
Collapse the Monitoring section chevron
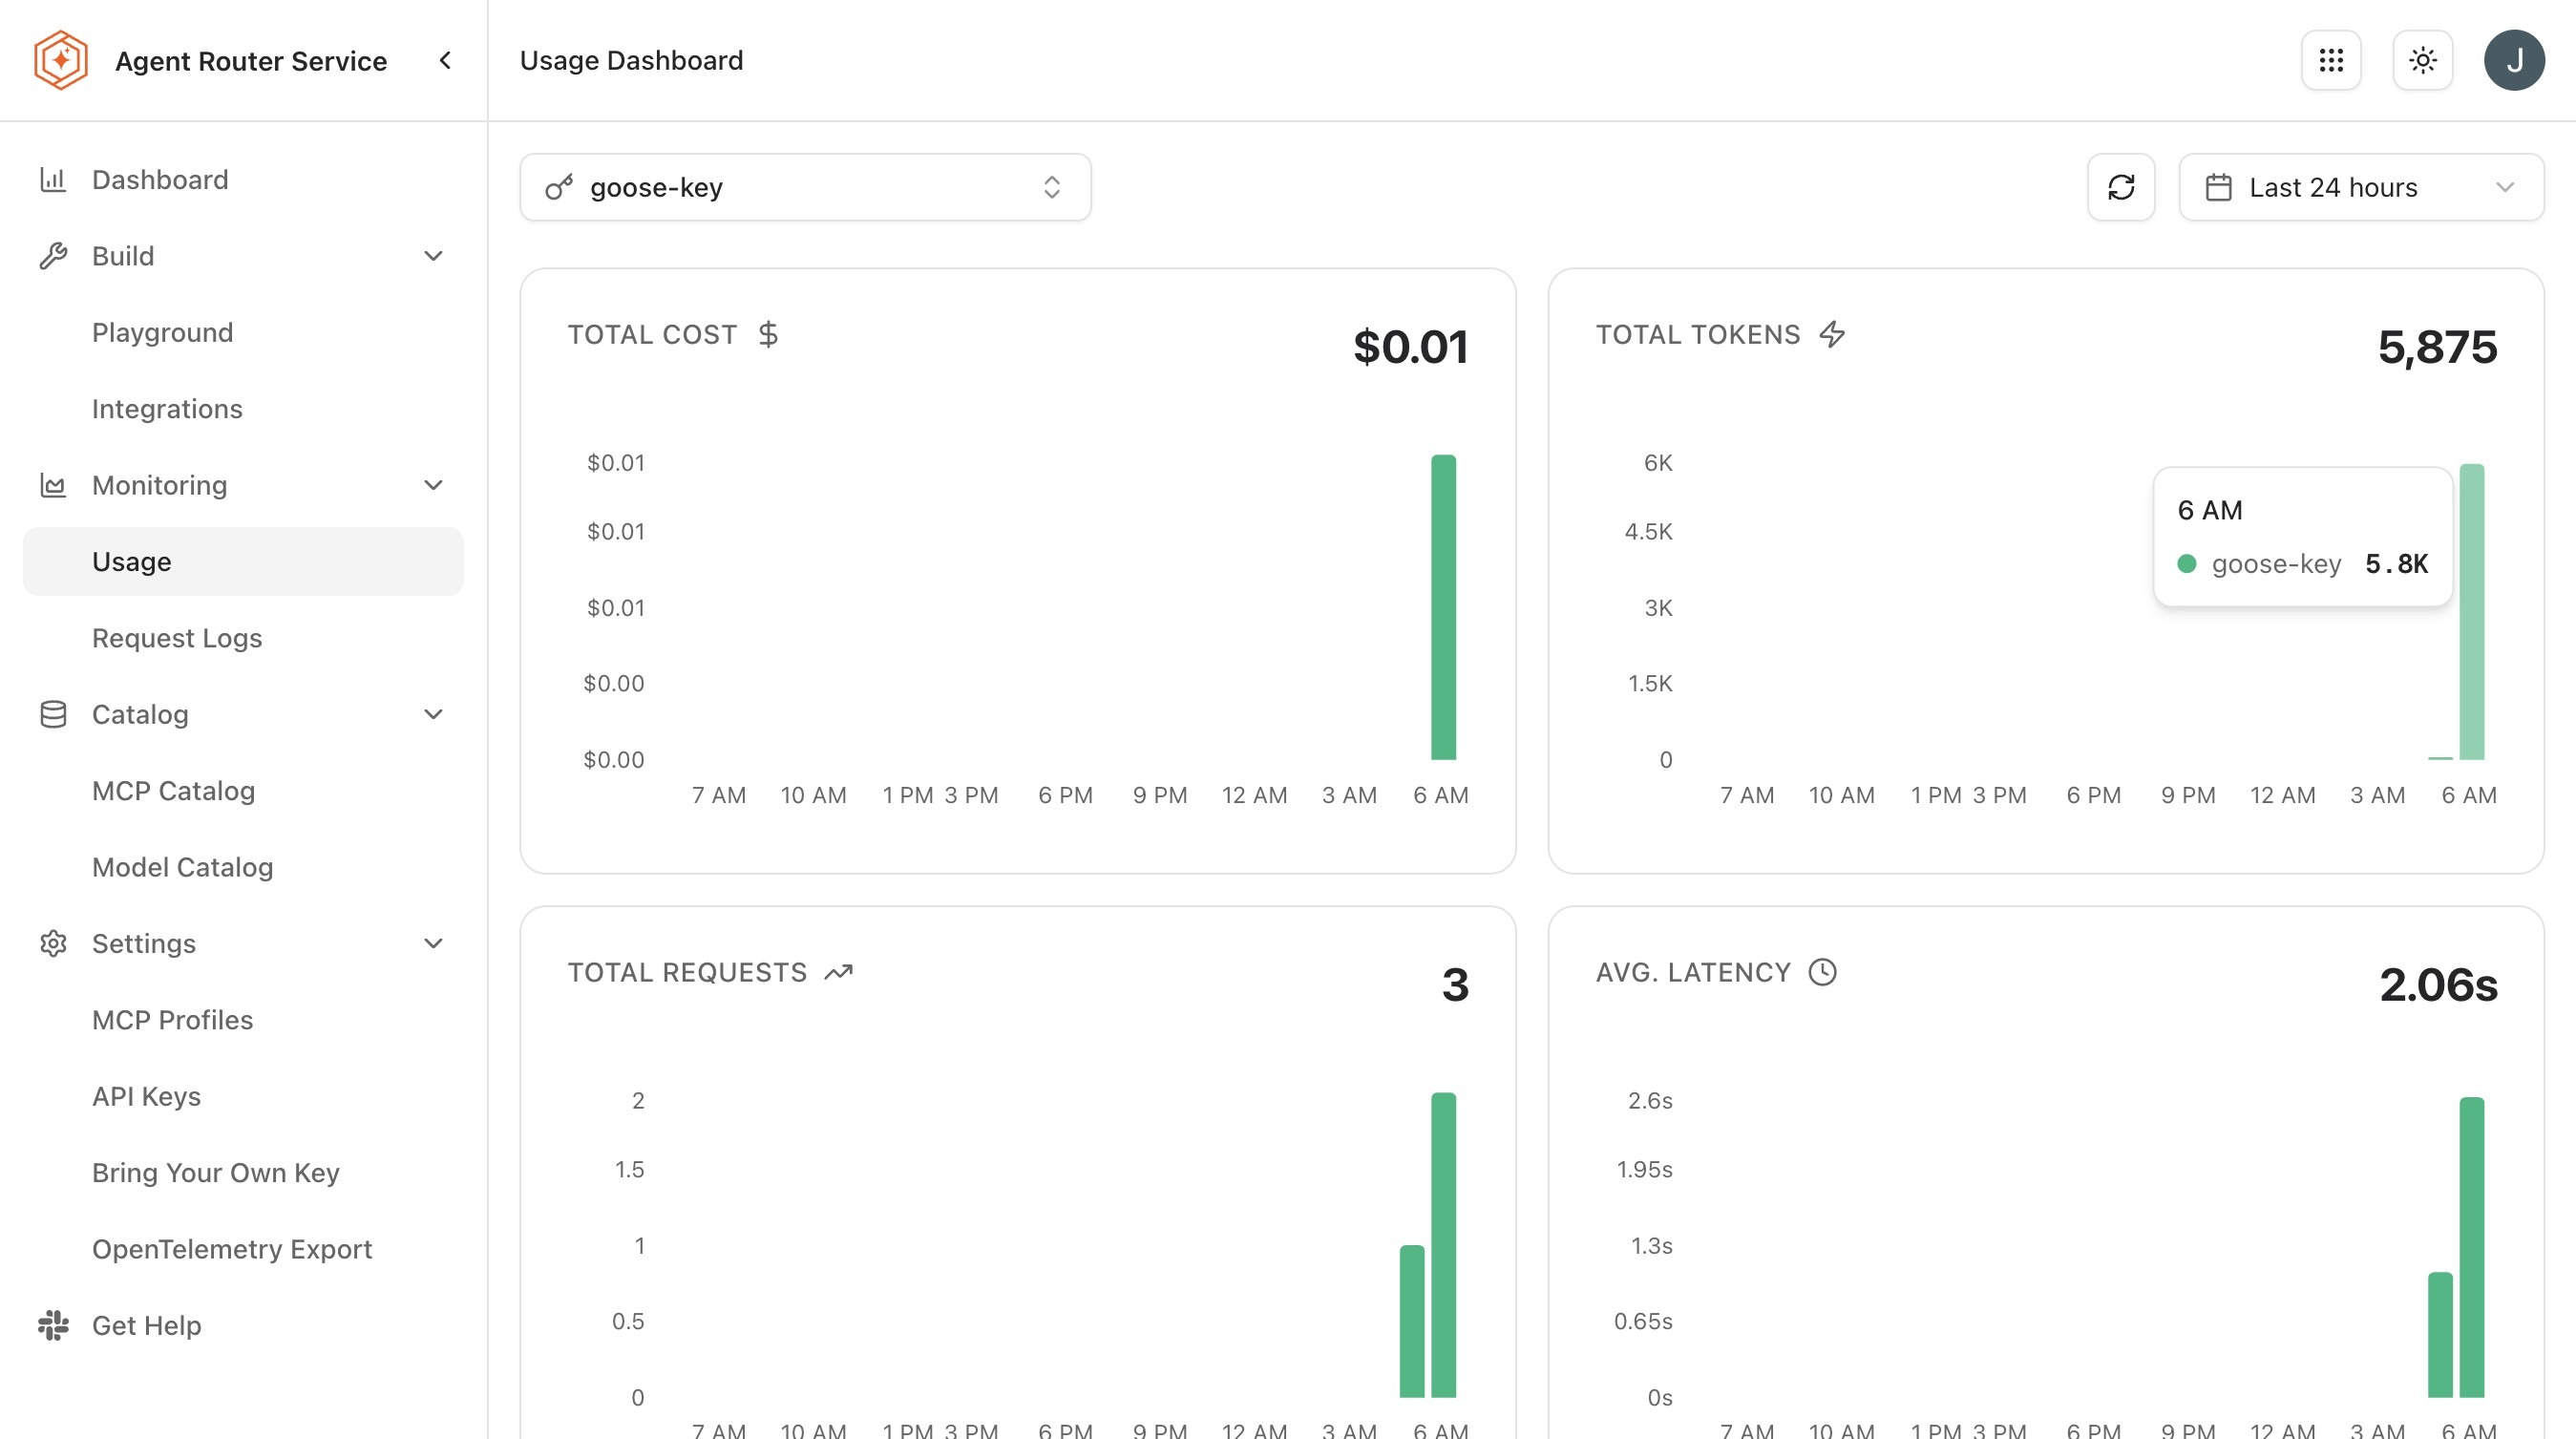[x=433, y=485]
